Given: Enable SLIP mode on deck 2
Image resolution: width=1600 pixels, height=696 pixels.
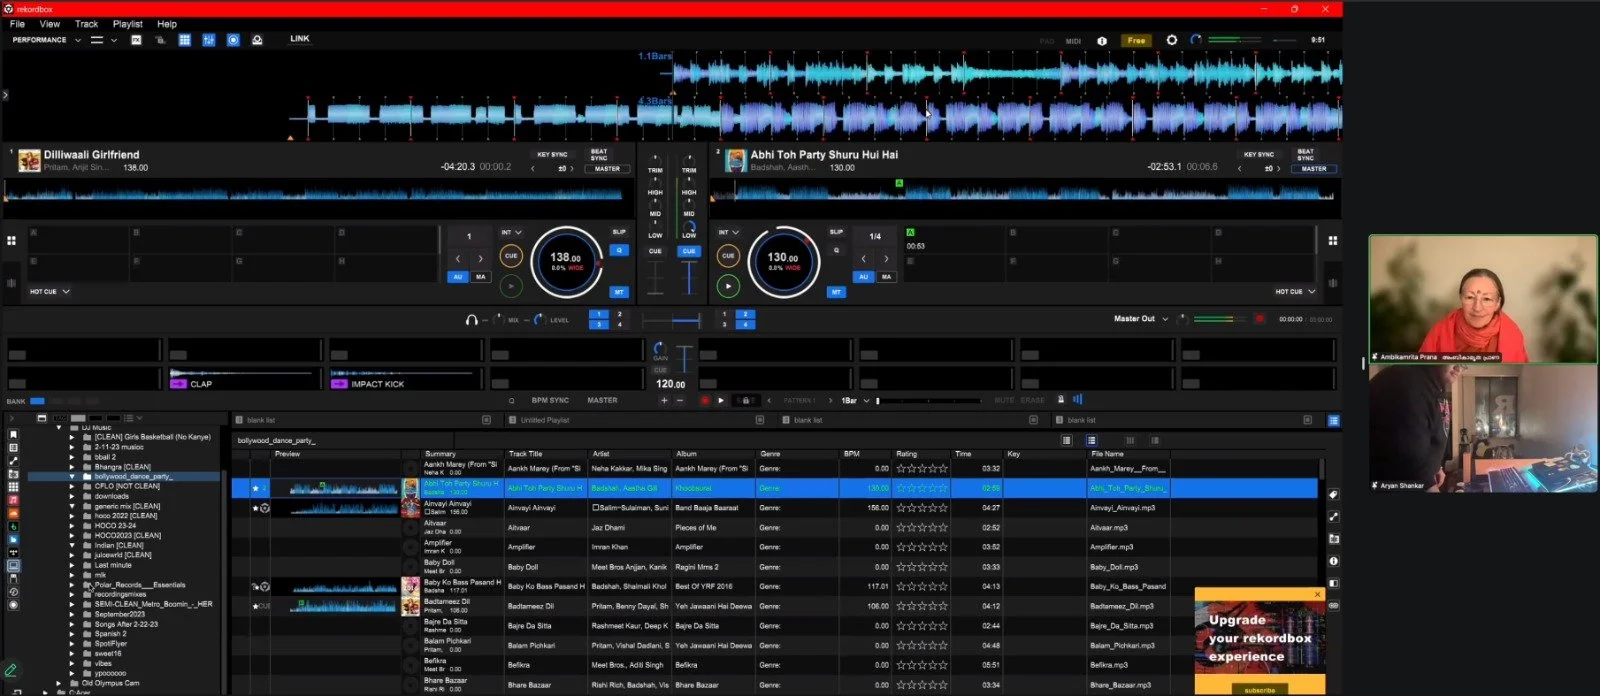Looking at the screenshot, I should 836,232.
